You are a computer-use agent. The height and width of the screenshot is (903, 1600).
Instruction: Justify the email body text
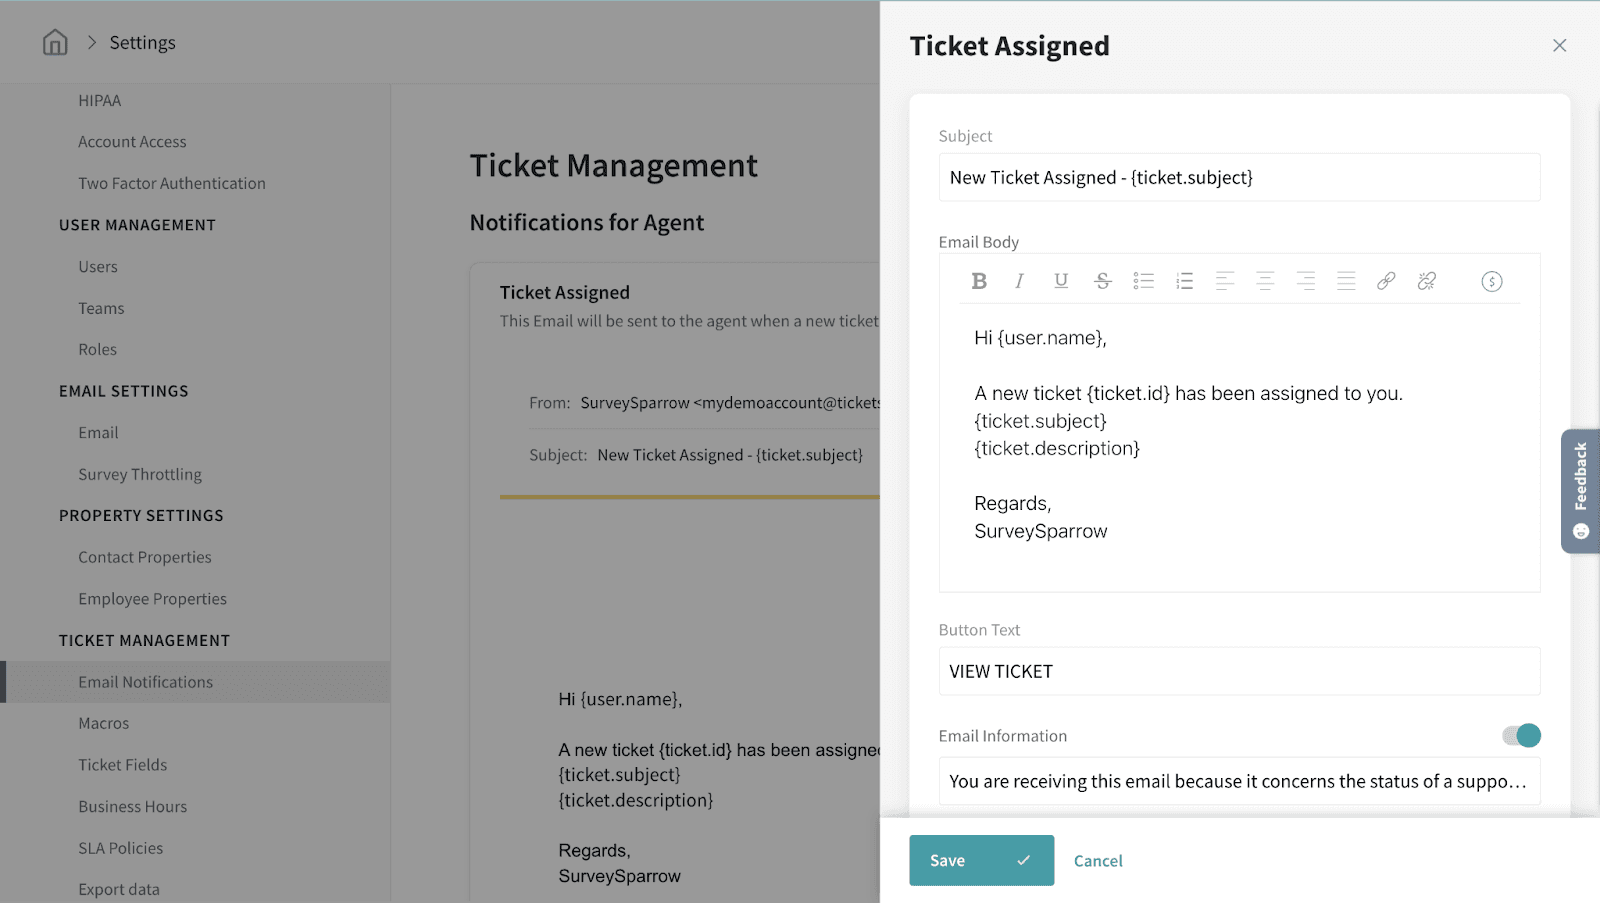(x=1346, y=281)
